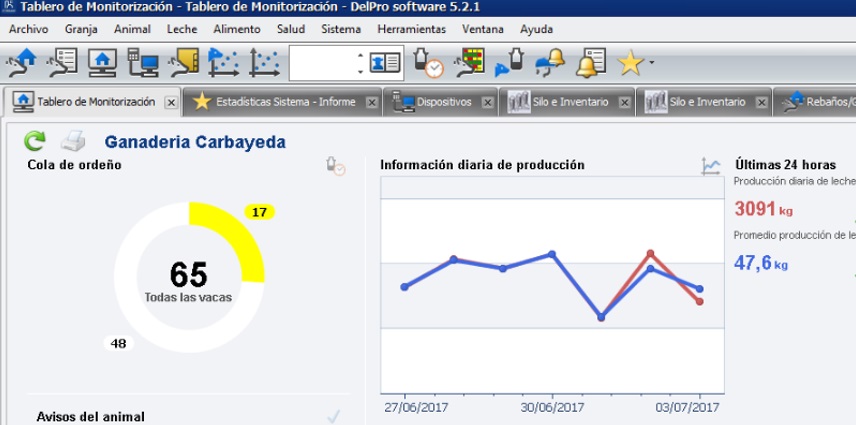
Task: Click the scatter graph toolbar icon
Action: click(265, 64)
